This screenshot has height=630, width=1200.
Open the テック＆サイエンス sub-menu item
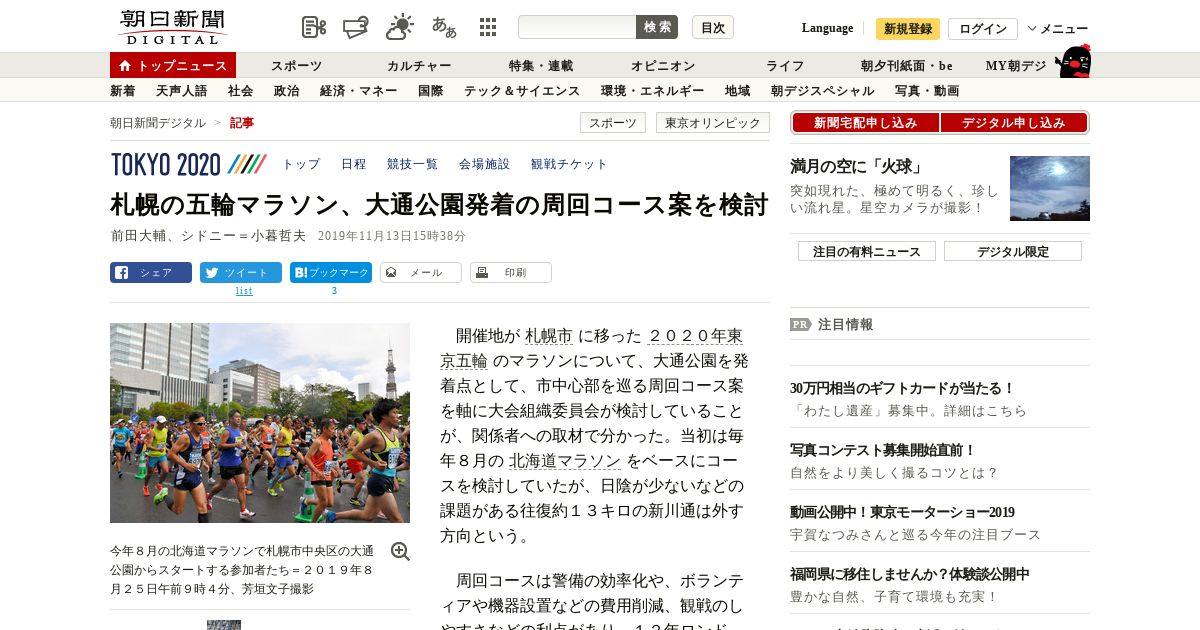coord(522,91)
